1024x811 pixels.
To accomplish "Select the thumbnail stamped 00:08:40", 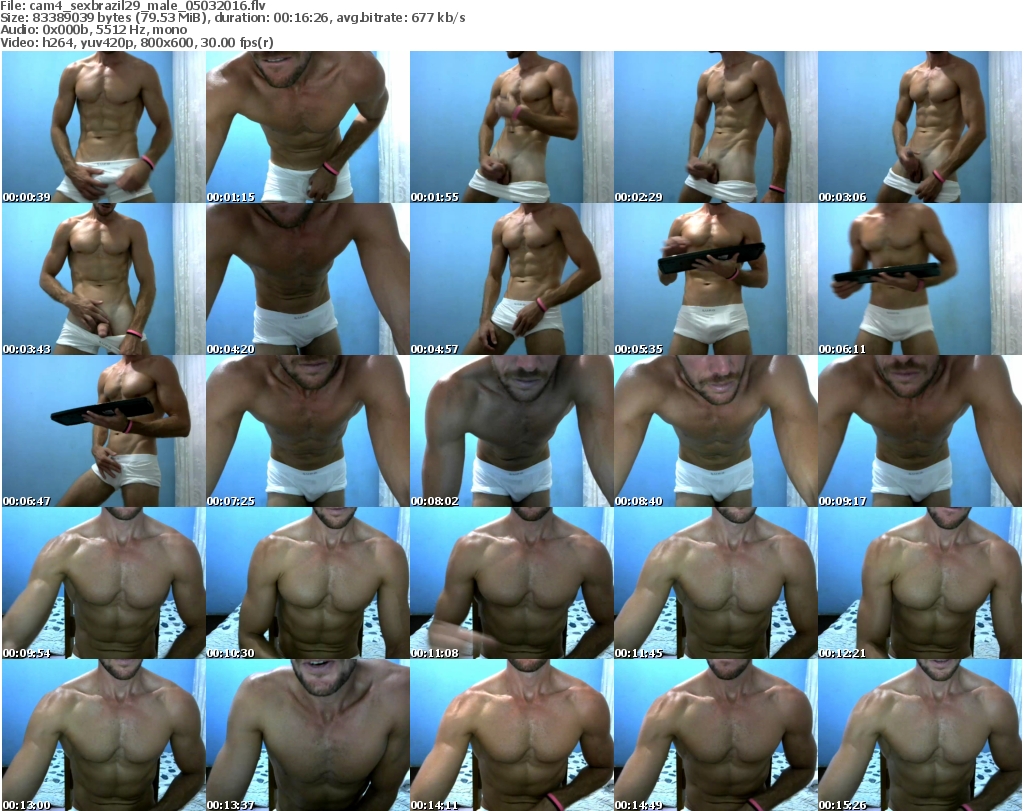I will 716,431.
